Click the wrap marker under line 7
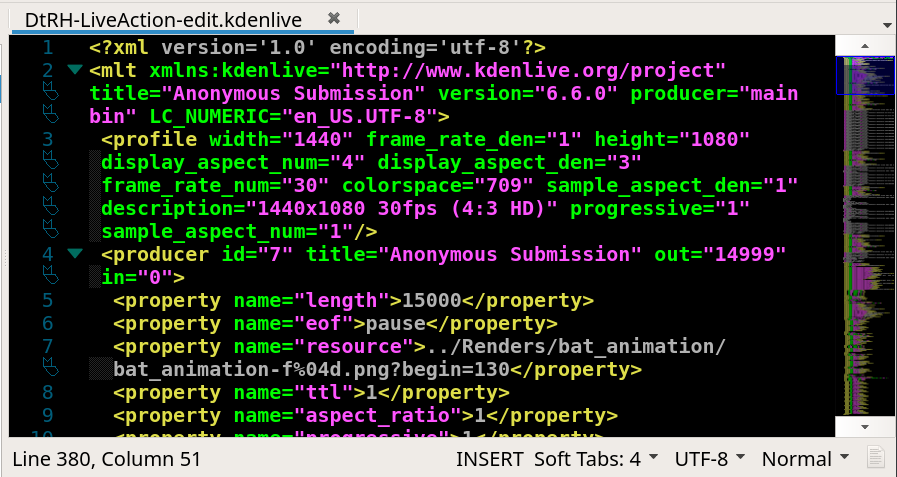This screenshot has width=897, height=477. coord(46,369)
